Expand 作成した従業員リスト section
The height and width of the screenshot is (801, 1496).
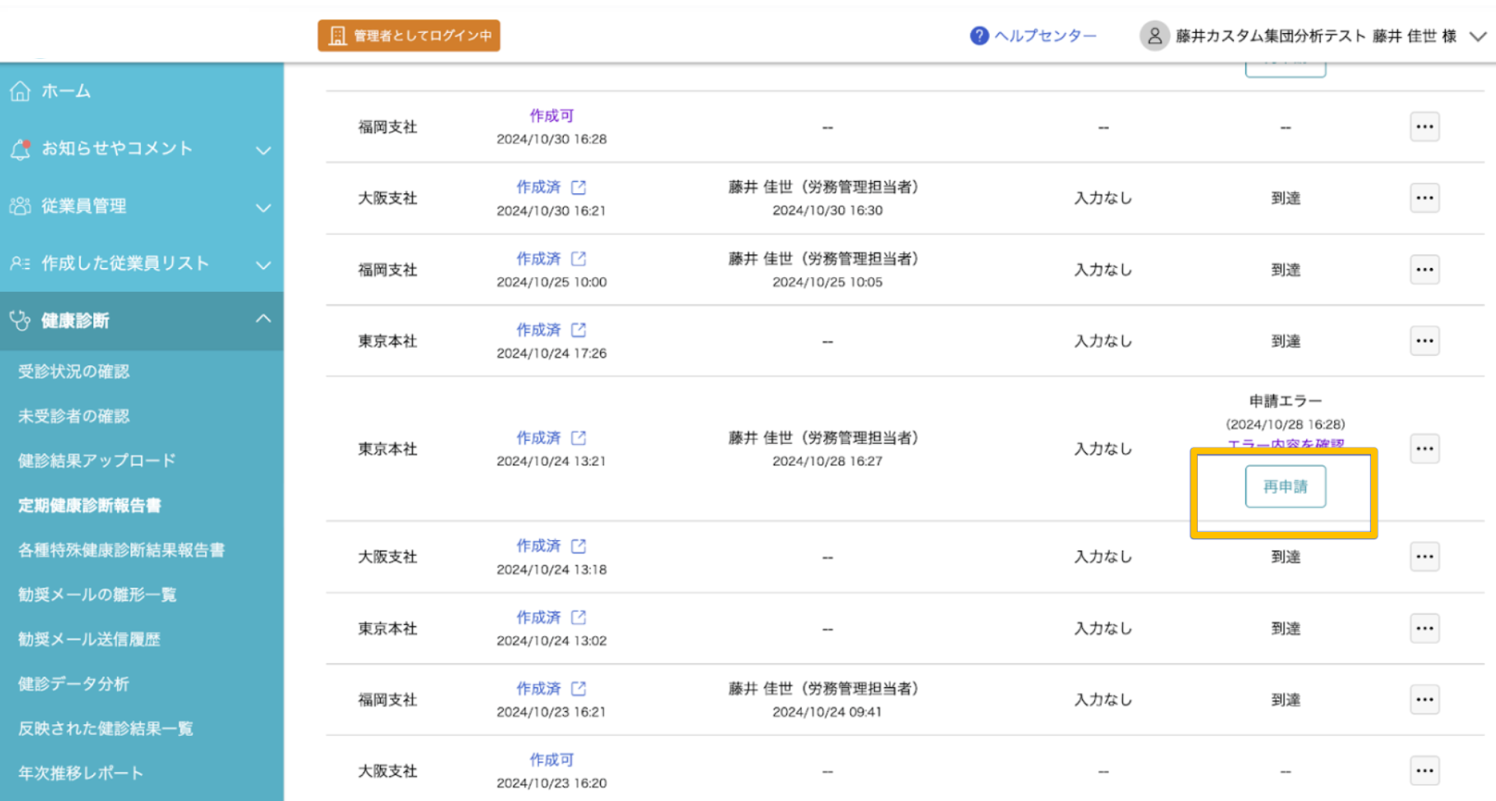[x=263, y=266]
